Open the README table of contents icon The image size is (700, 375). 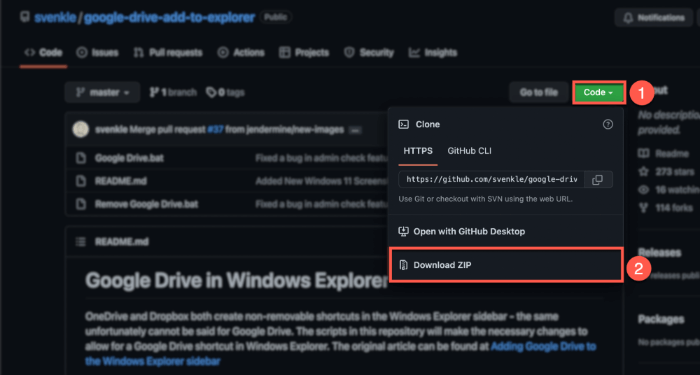(x=80, y=242)
